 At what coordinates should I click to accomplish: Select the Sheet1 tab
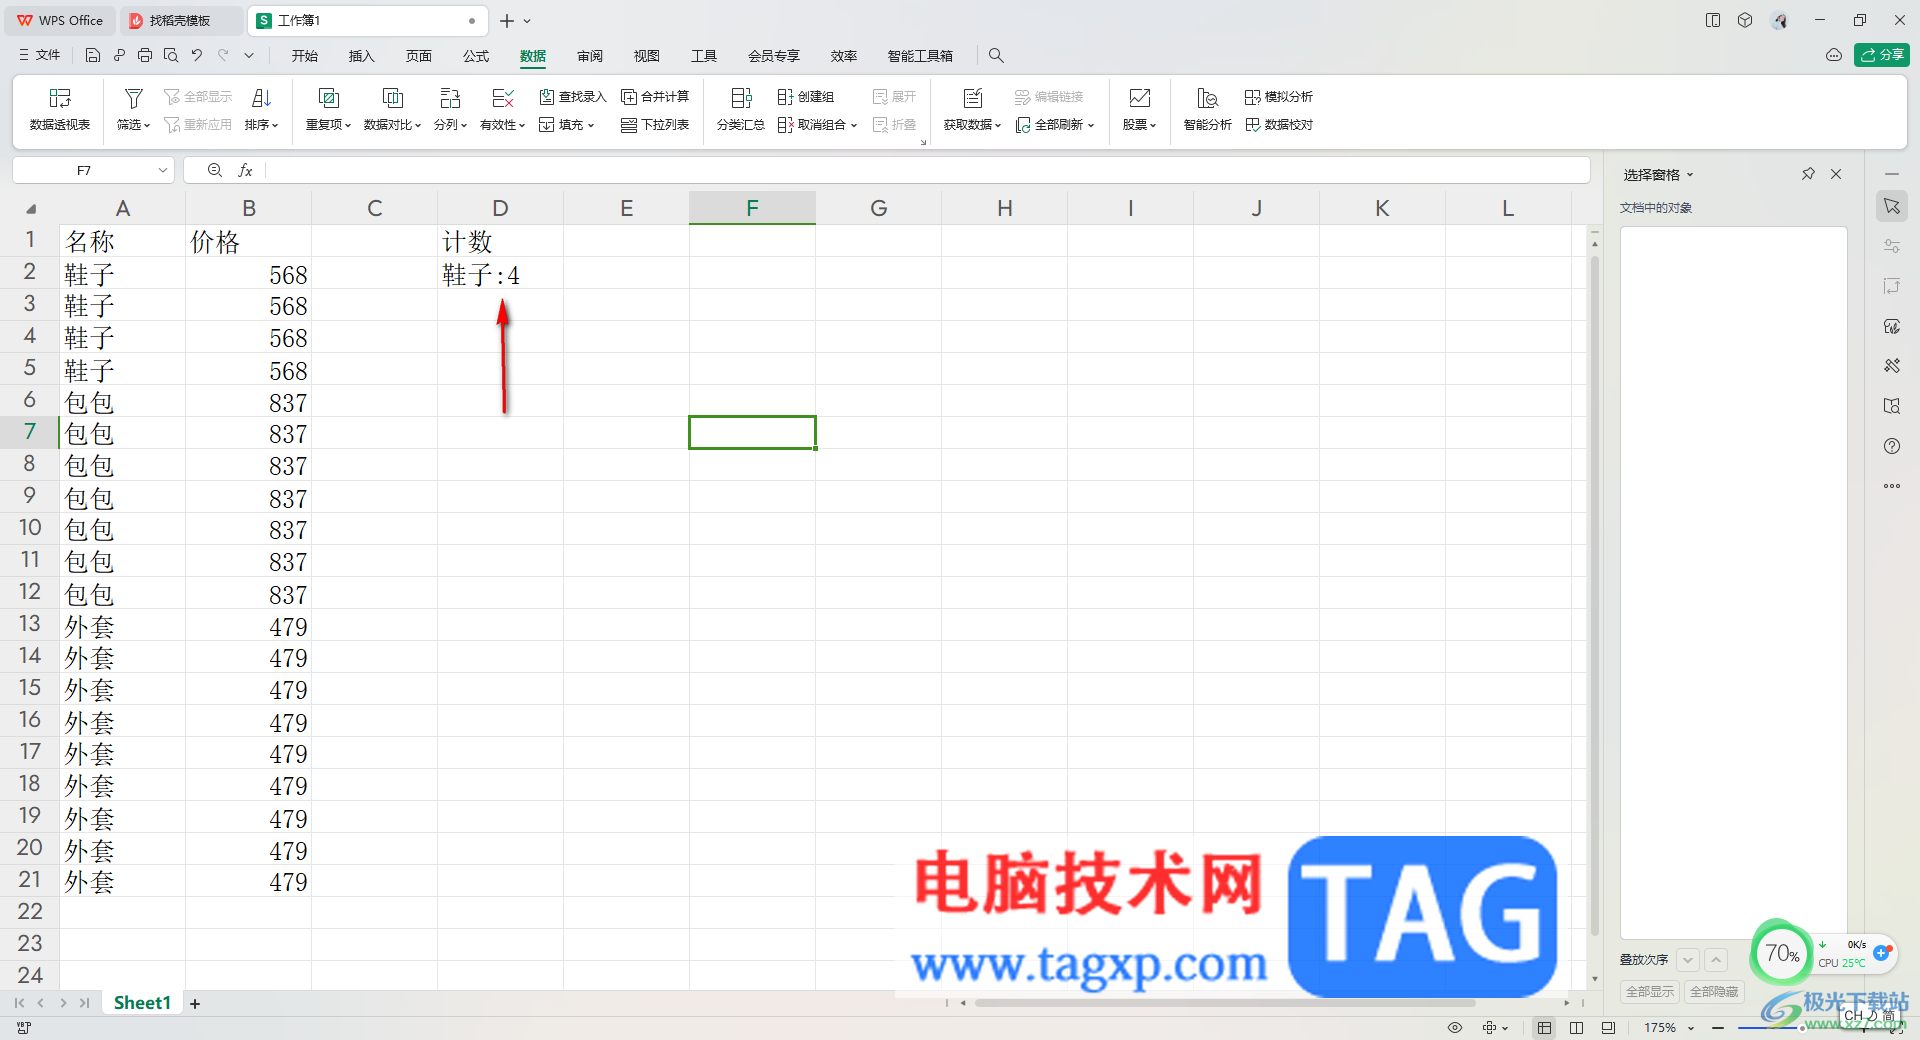point(142,1002)
